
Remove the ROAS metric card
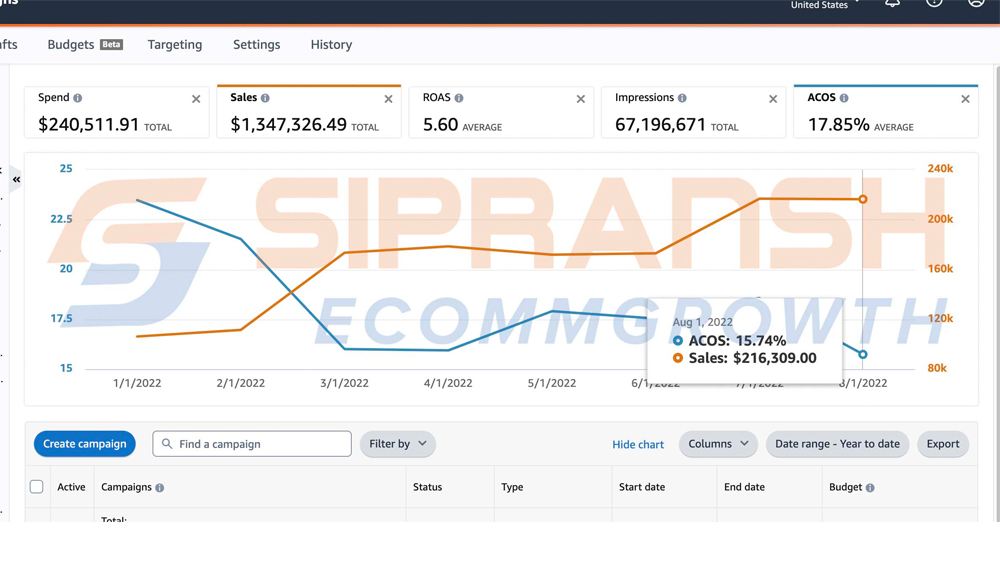(x=580, y=99)
